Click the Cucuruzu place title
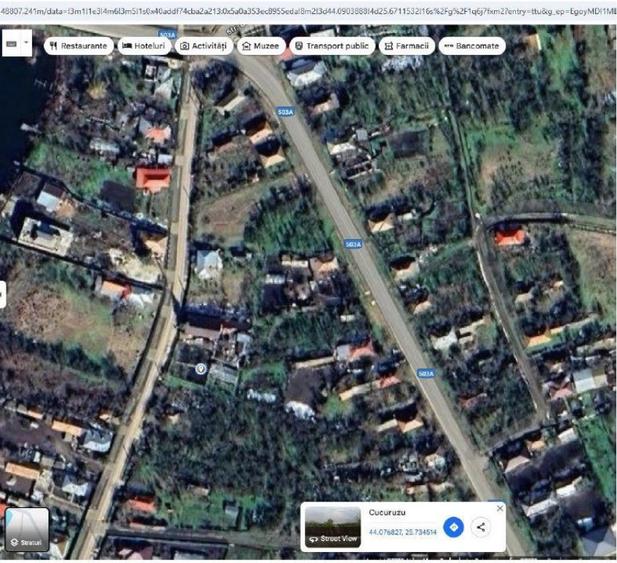Screen dimensions: 617x563 [x=387, y=513]
